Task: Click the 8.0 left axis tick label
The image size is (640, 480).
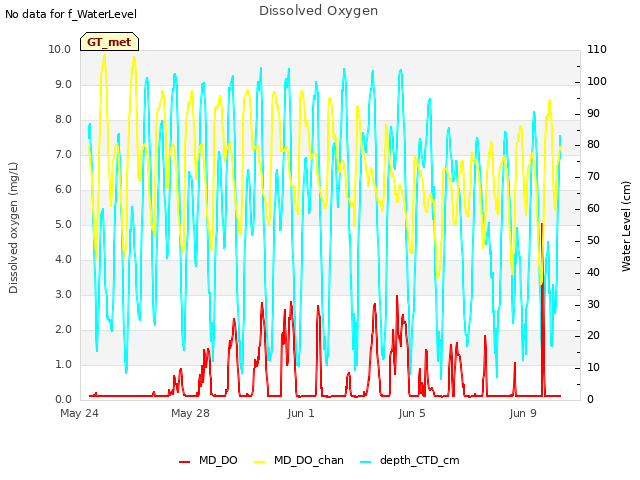Action: point(63,120)
